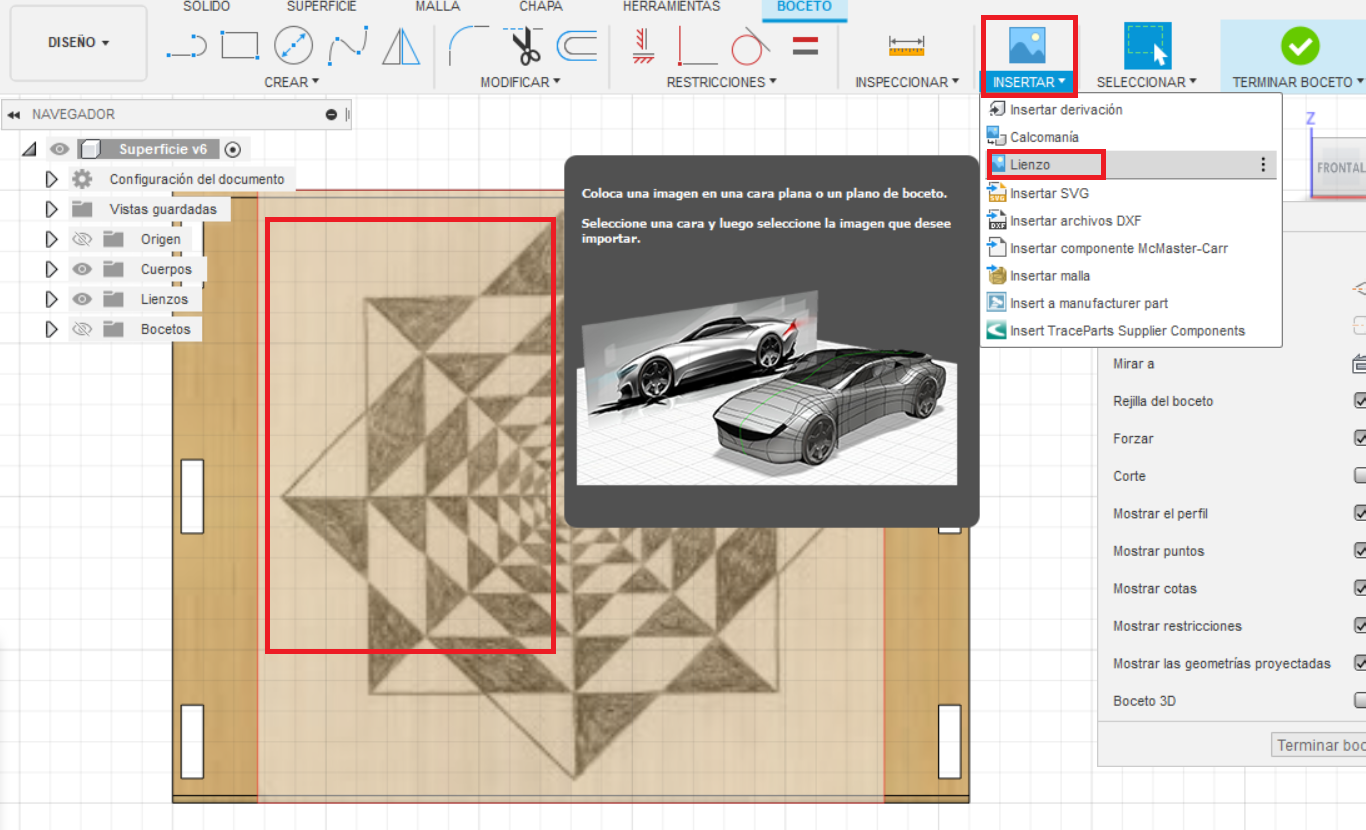Viewport: 1366px width, 830px height.
Task: Click the Vistas guardadas folder icon
Action: click(82, 209)
